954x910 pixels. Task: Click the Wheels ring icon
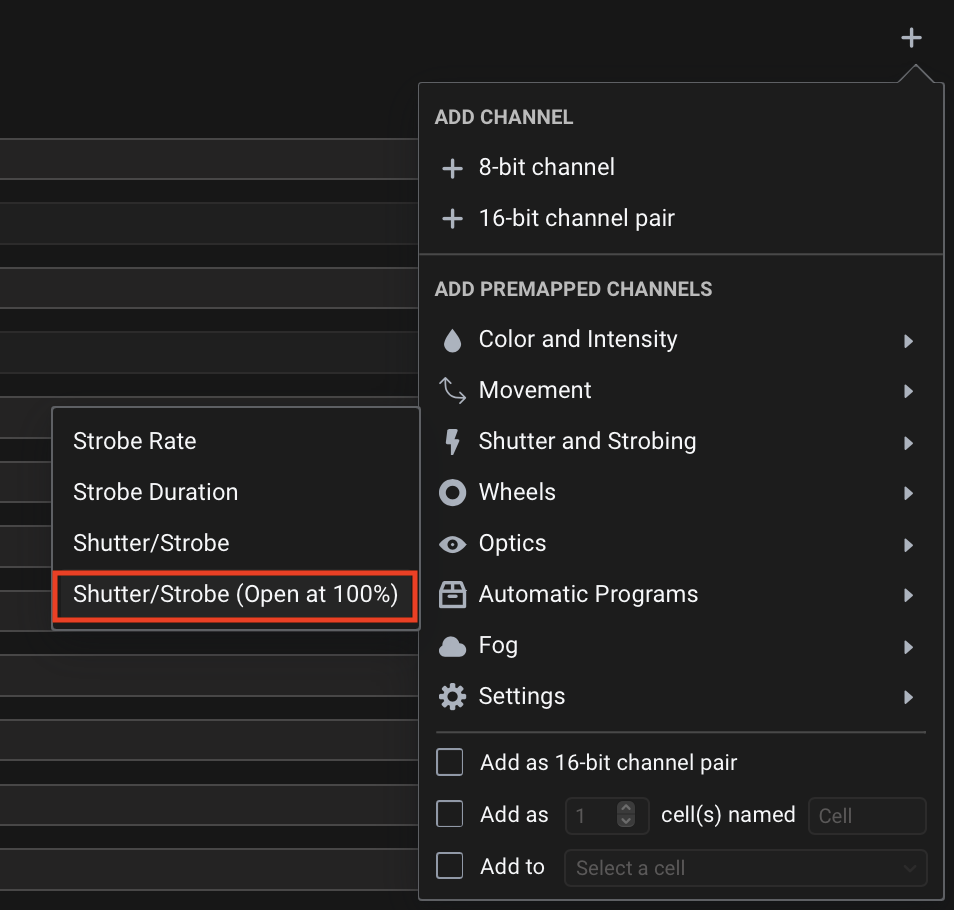(x=452, y=493)
